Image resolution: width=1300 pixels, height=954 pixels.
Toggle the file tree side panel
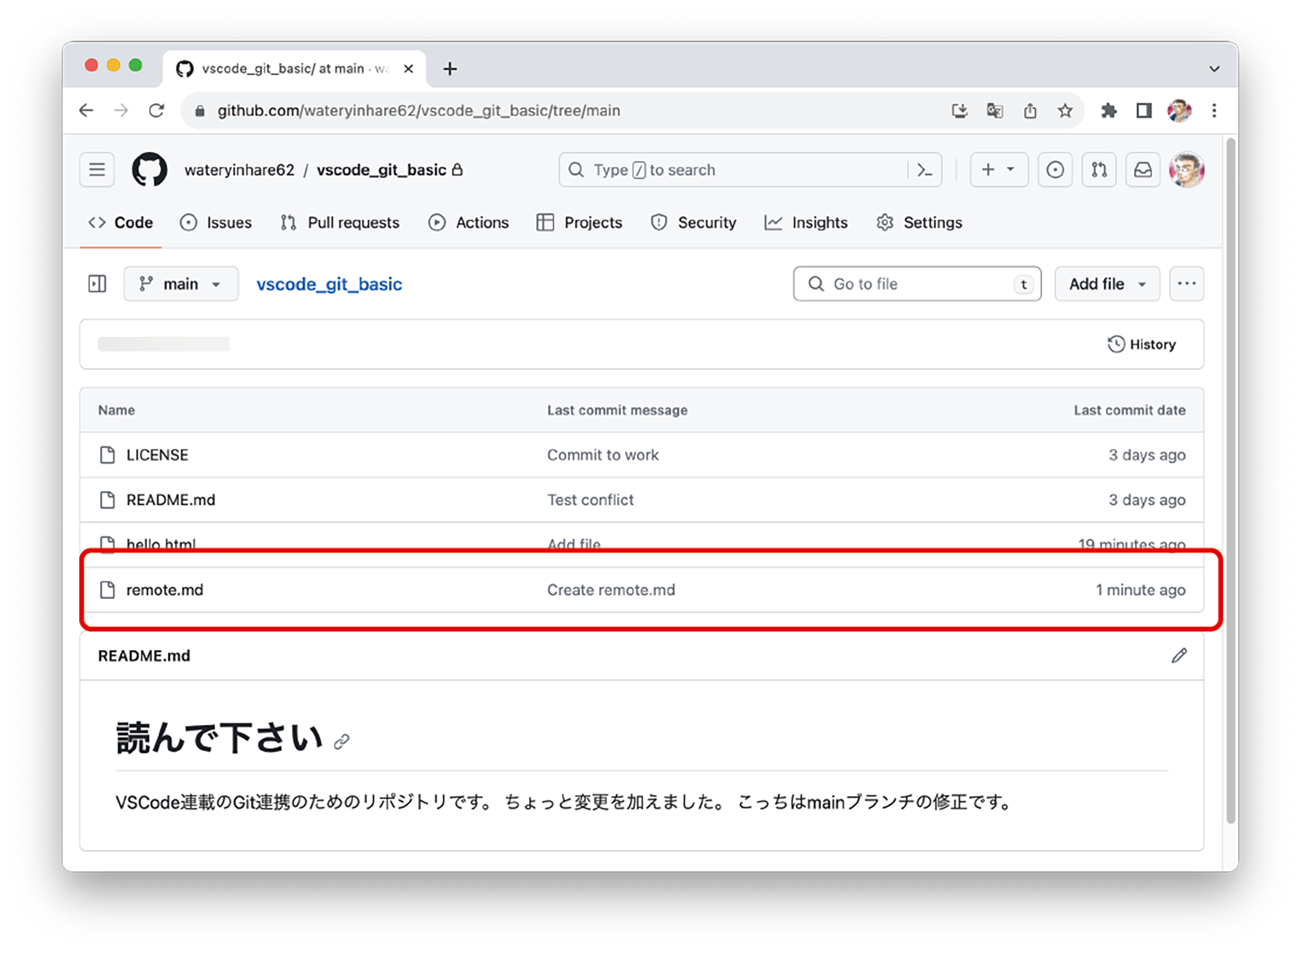(x=97, y=284)
